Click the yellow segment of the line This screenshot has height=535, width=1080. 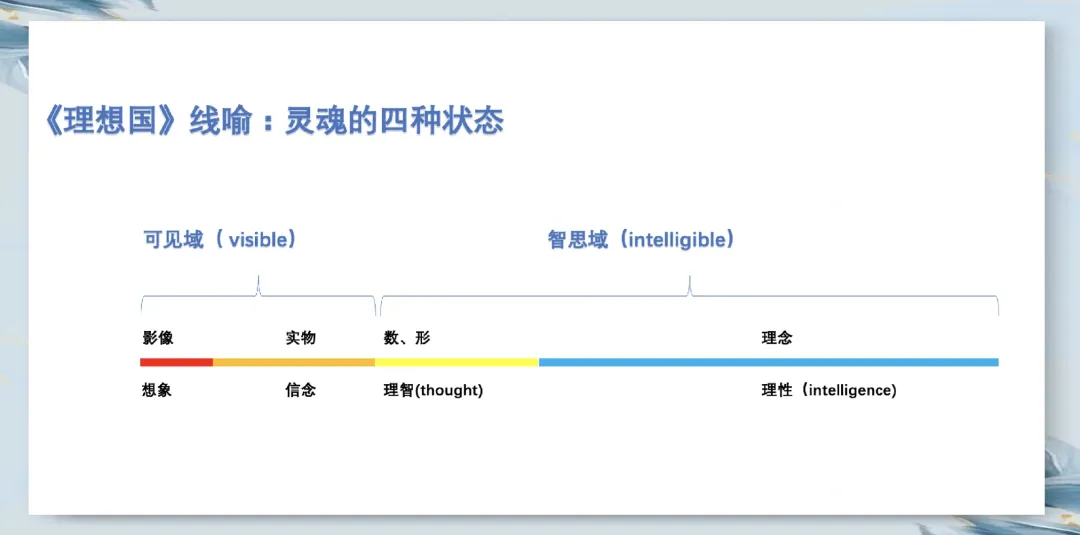pyautogui.click(x=457, y=362)
